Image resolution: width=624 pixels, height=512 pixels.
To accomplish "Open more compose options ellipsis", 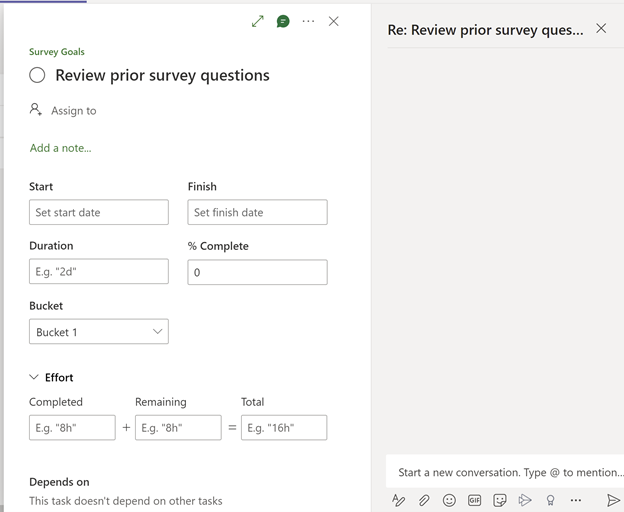I will tap(576, 500).
